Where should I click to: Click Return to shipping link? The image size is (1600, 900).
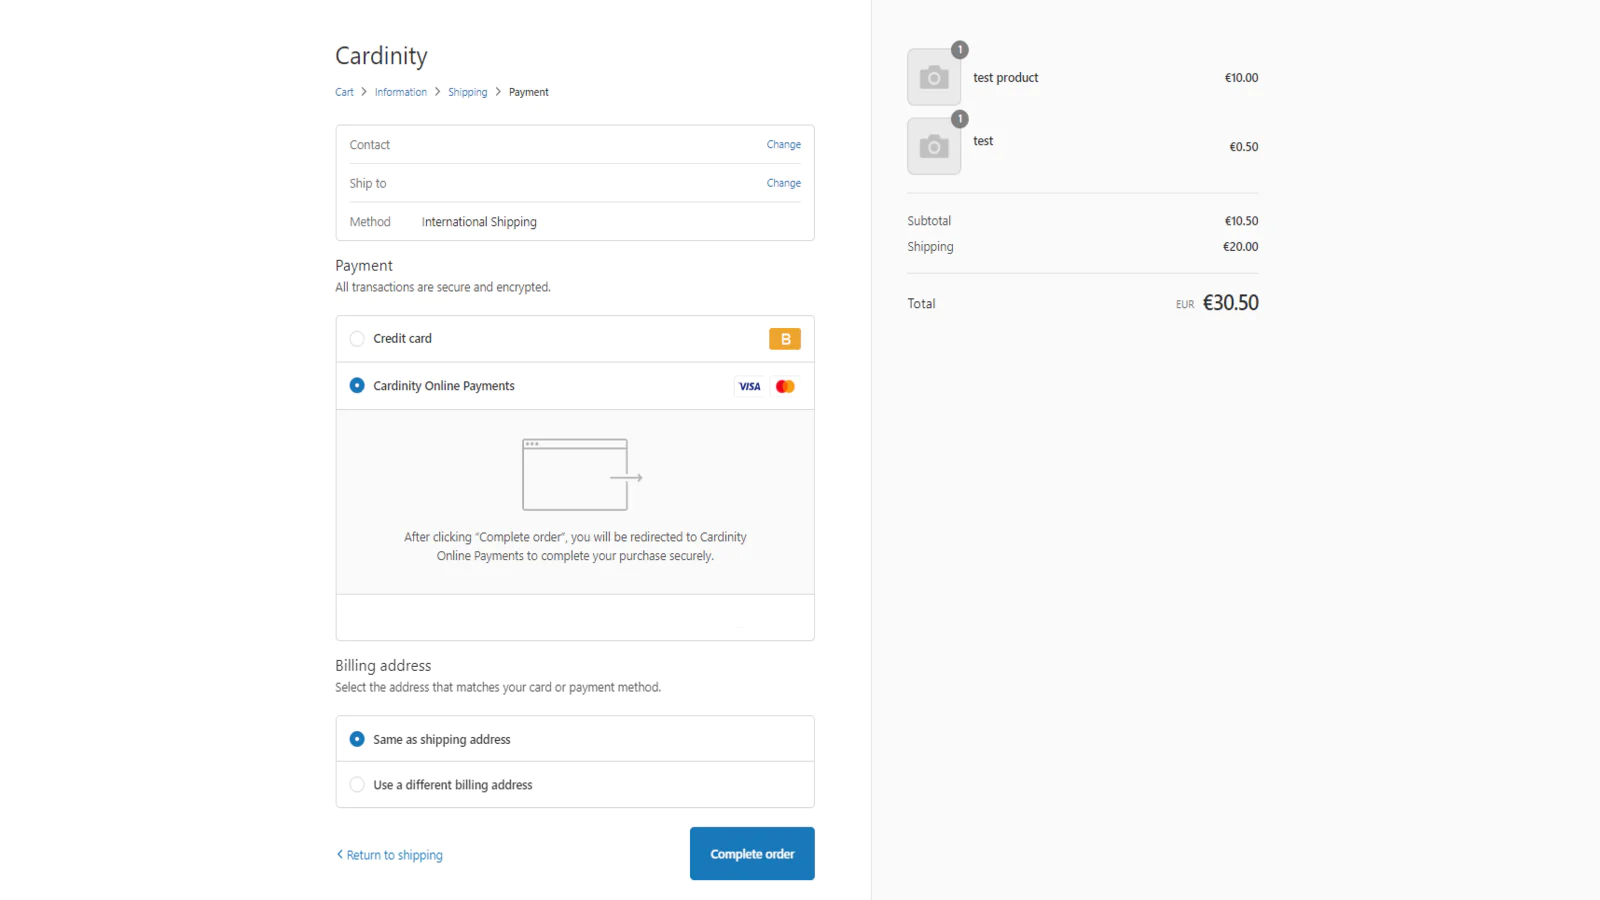390,855
